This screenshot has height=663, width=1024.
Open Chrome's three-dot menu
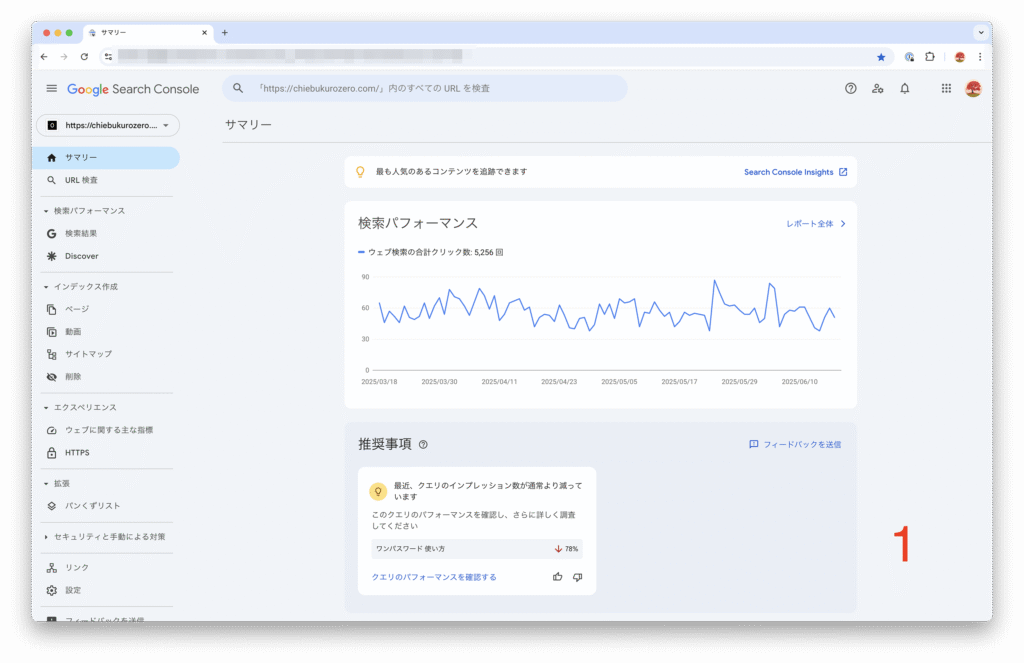[x=980, y=57]
